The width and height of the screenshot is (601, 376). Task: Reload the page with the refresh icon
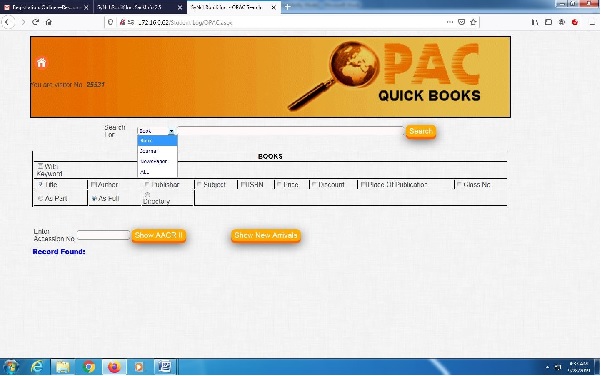point(36,22)
